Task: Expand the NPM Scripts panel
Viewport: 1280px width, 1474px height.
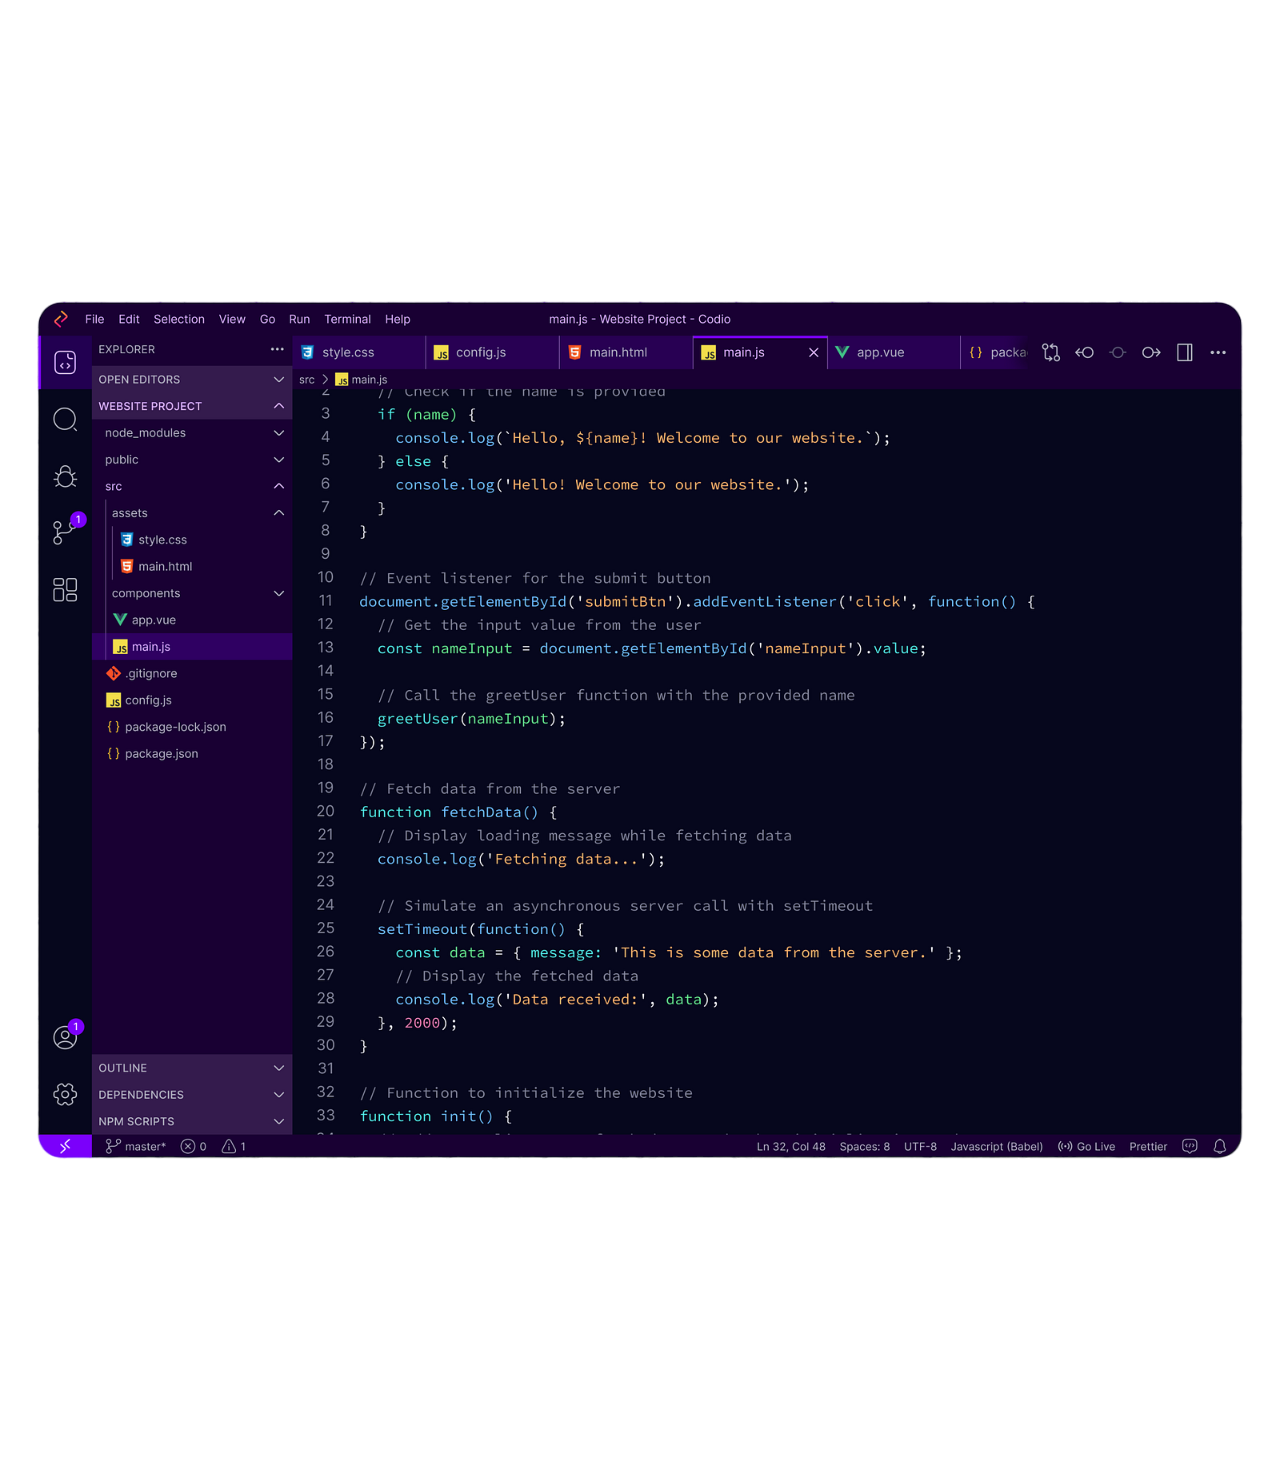Action: [192, 1121]
